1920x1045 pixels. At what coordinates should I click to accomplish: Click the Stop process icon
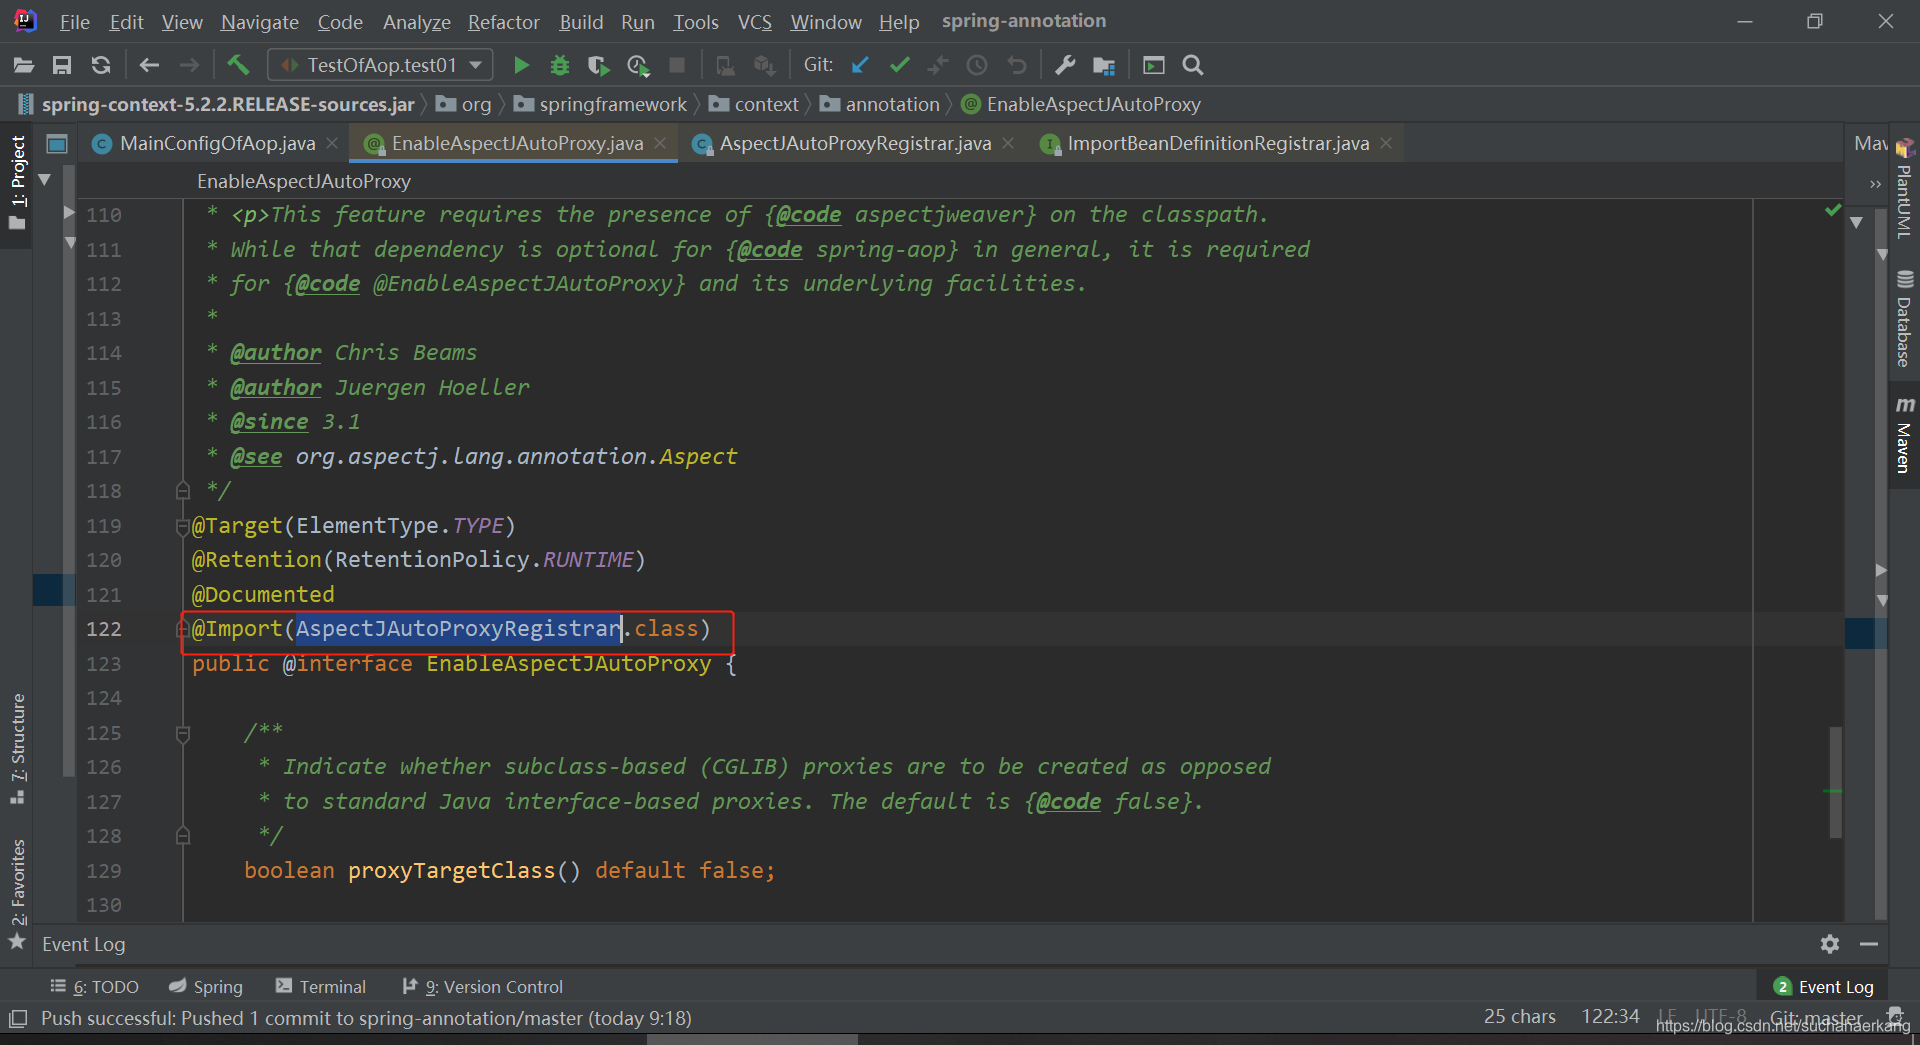coord(677,65)
